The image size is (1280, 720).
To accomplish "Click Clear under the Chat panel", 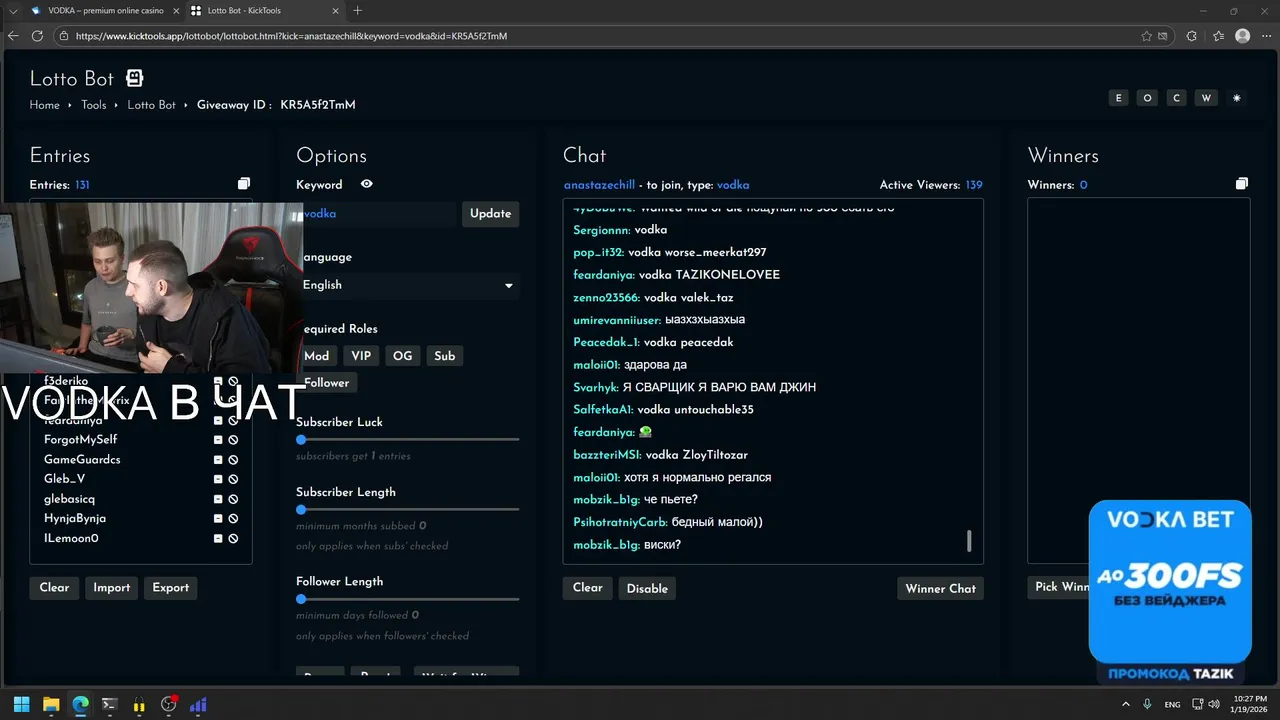I will click(x=587, y=588).
